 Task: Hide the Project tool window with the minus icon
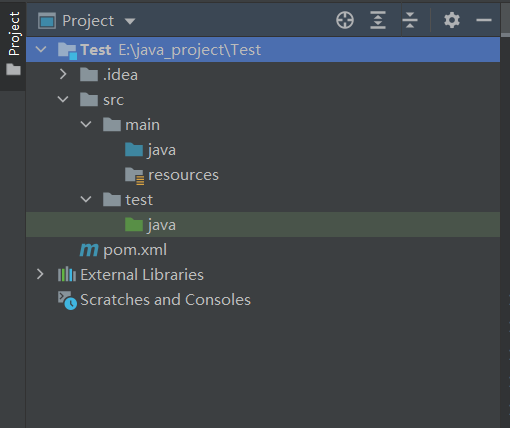484,20
